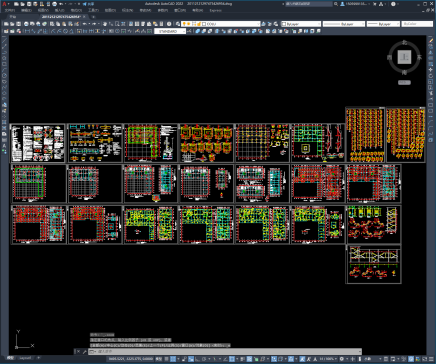Screen dimensions: 436x364
Task: Select the Line tool in Draw toolbar
Action: pyautogui.click(x=4, y=40)
